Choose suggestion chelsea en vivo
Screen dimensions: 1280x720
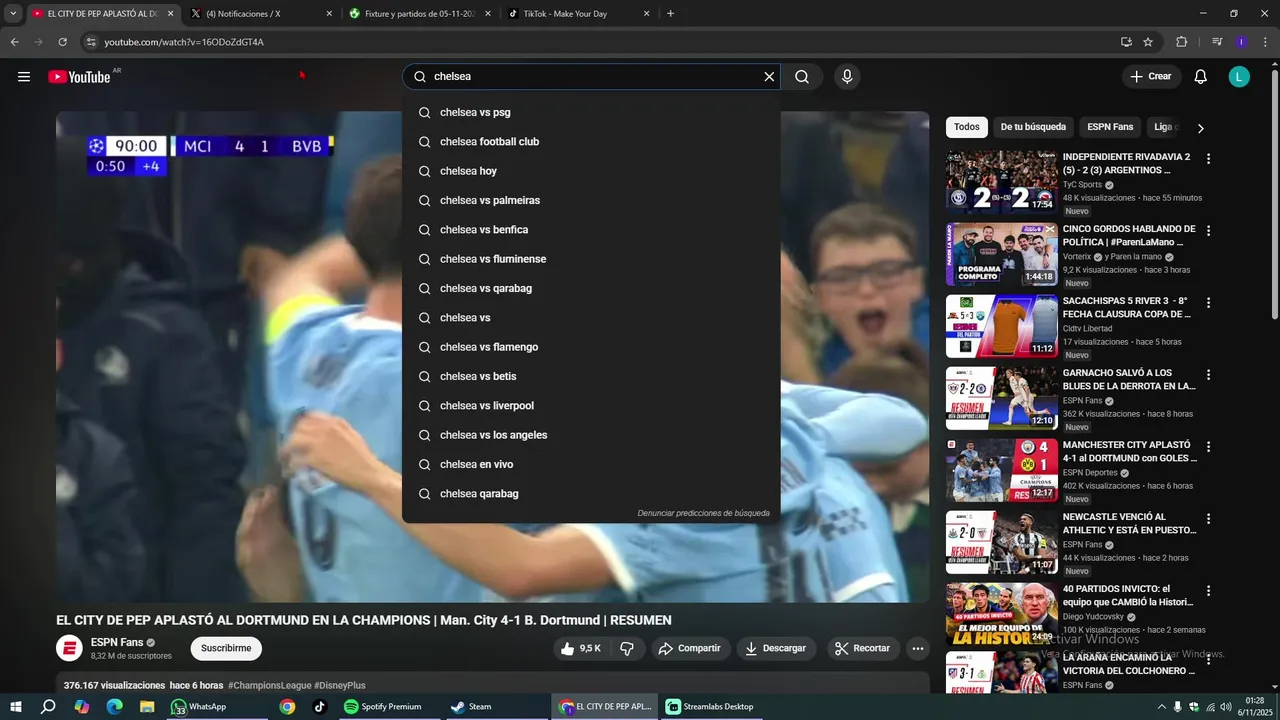(591, 465)
